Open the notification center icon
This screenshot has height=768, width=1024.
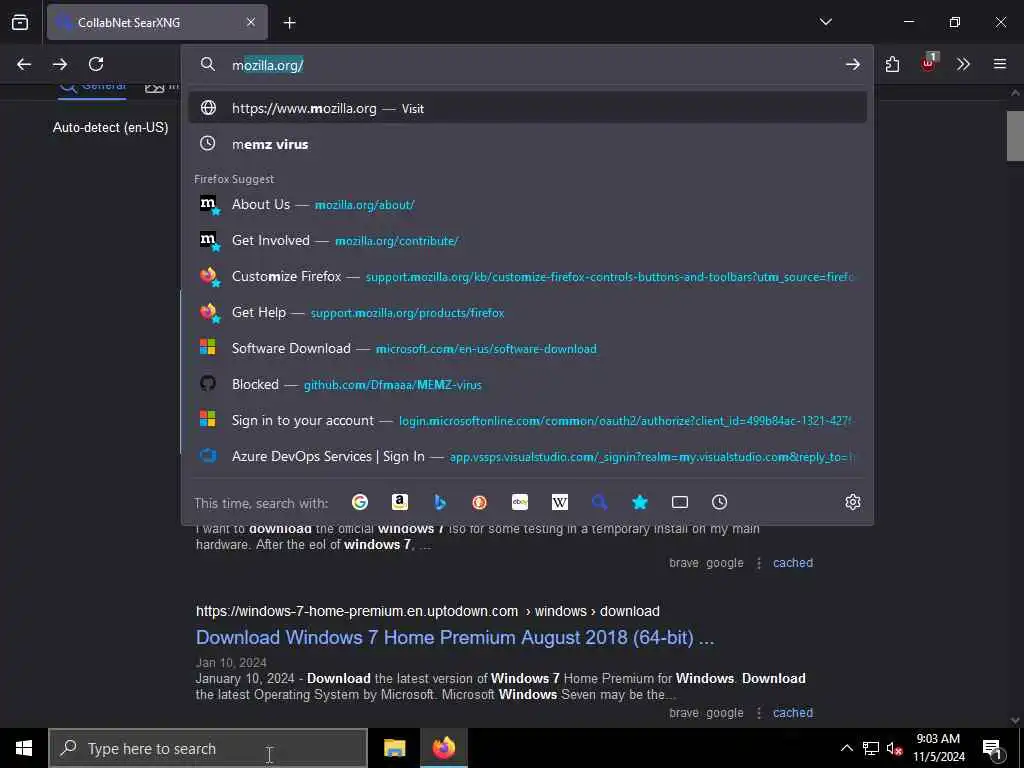pyautogui.click(x=992, y=748)
